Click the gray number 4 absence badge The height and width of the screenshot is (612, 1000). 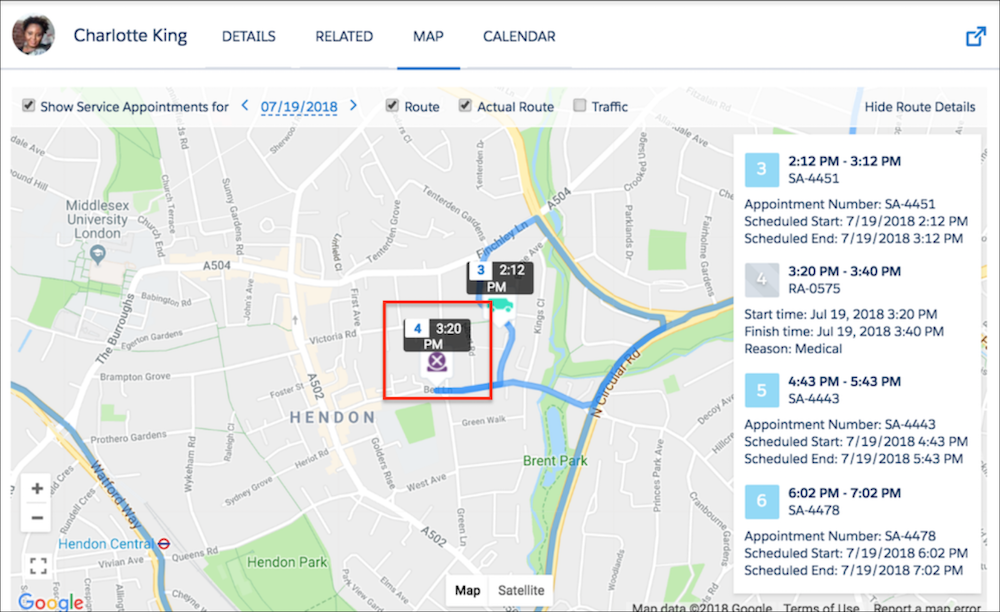coord(761,280)
